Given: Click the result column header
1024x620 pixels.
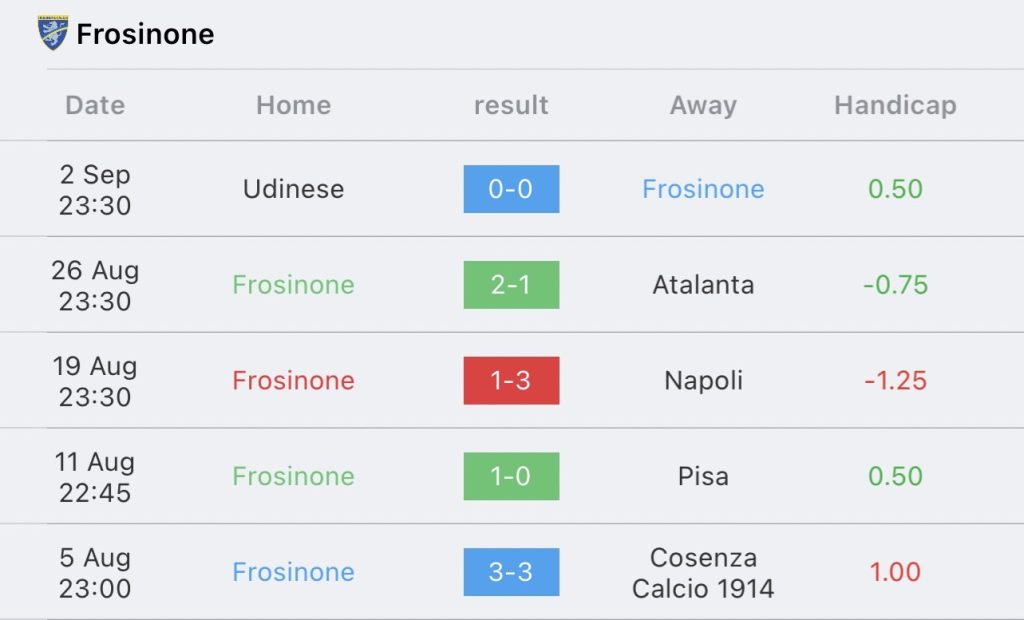Looking at the screenshot, I should [511, 105].
